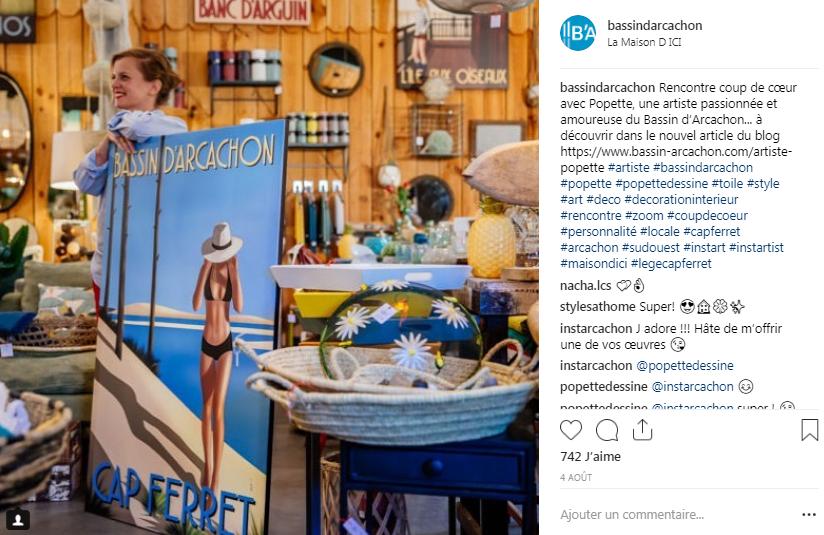Share the post with the share icon
Viewport: 824px width, 535px height.
pos(642,430)
